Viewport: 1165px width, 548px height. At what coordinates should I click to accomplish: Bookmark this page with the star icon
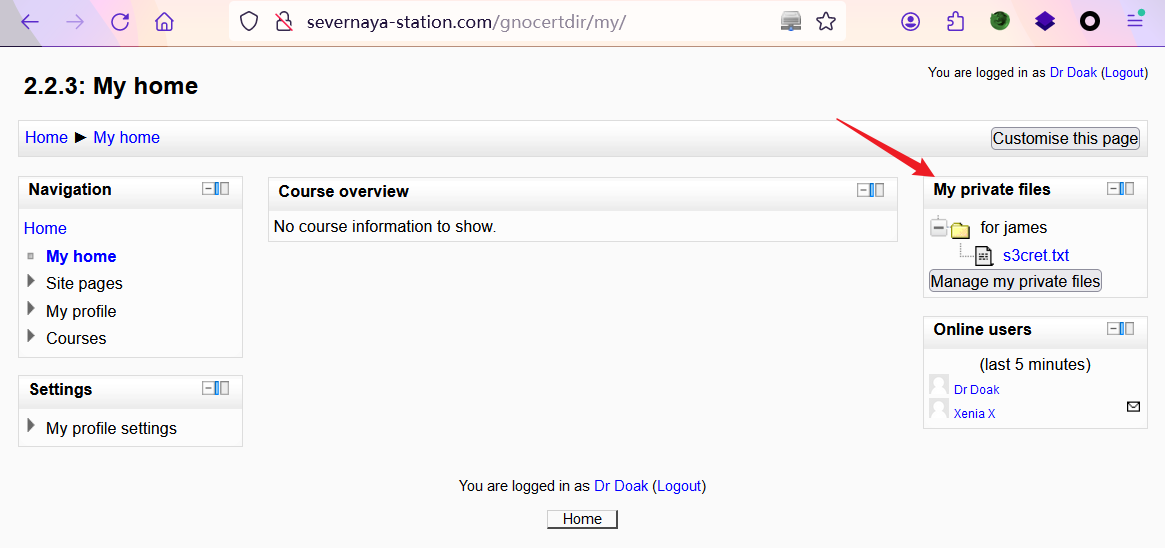click(826, 21)
